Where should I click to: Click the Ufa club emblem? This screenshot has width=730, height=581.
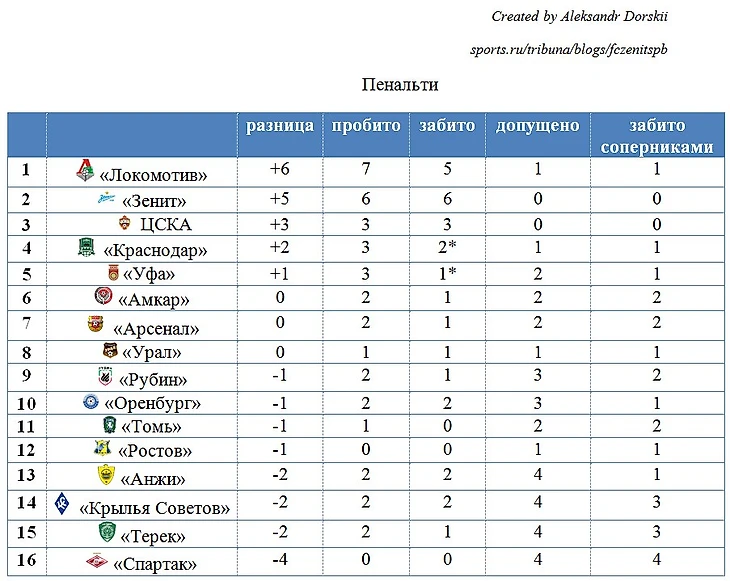pos(113,272)
